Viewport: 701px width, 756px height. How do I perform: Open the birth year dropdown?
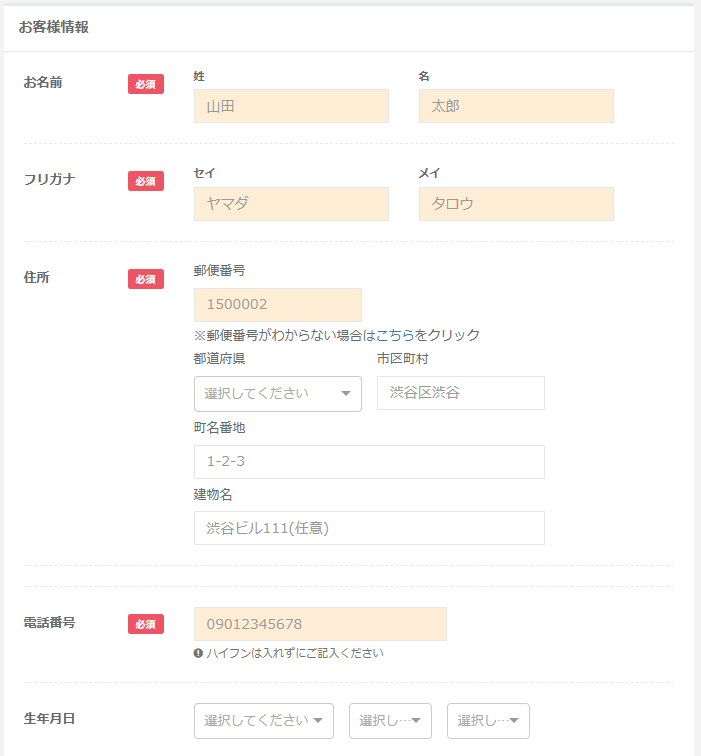tap(264, 721)
